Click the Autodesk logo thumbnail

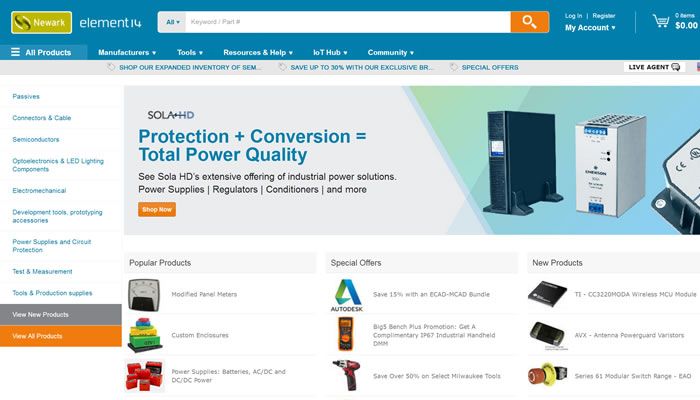(x=347, y=295)
